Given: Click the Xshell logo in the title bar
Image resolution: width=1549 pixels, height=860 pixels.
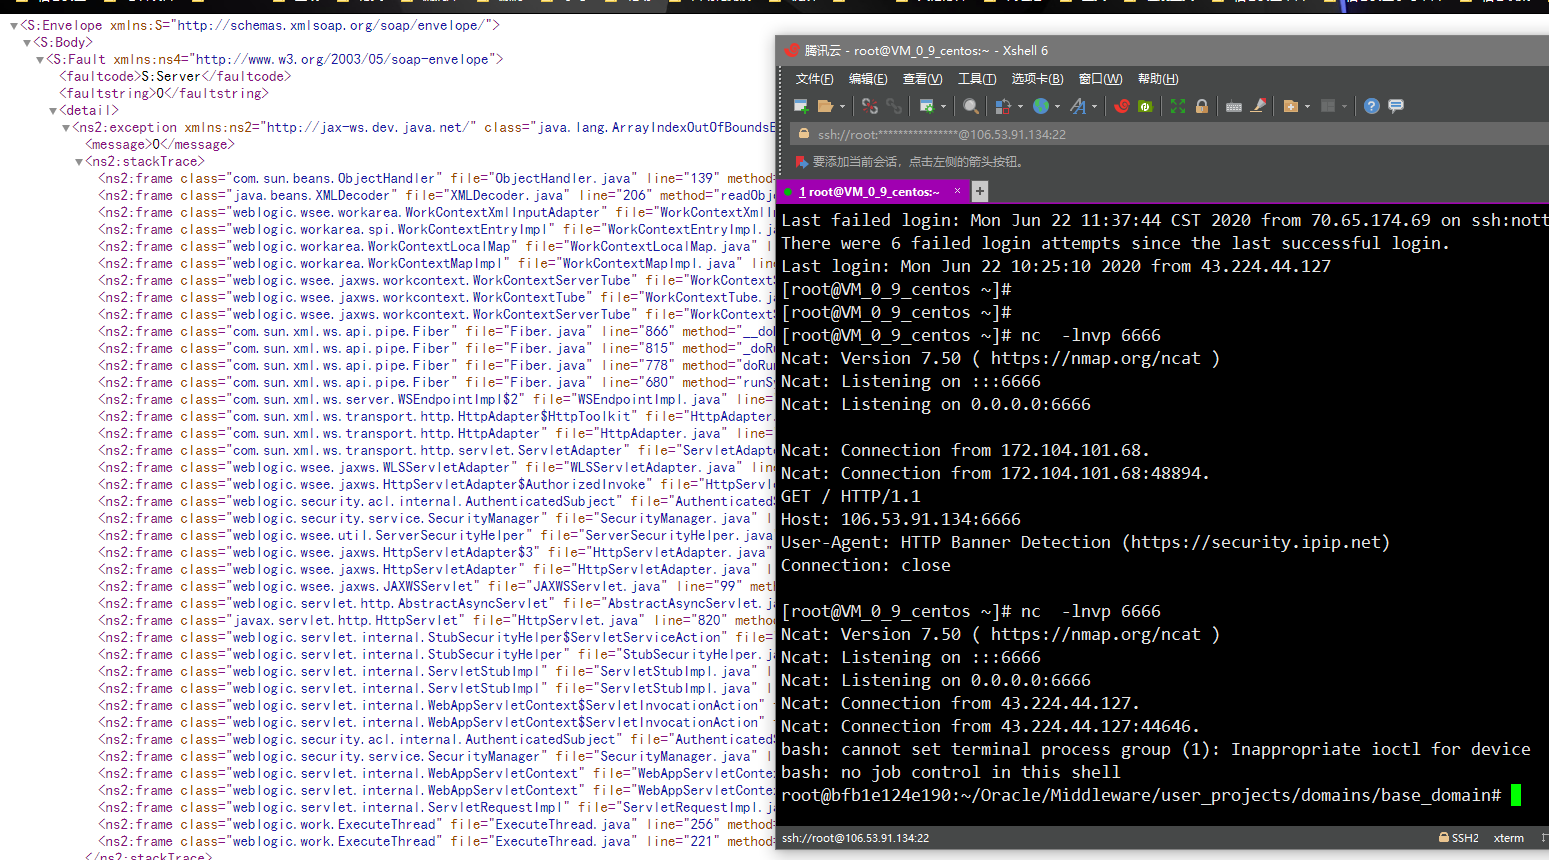Looking at the screenshot, I should [792, 50].
